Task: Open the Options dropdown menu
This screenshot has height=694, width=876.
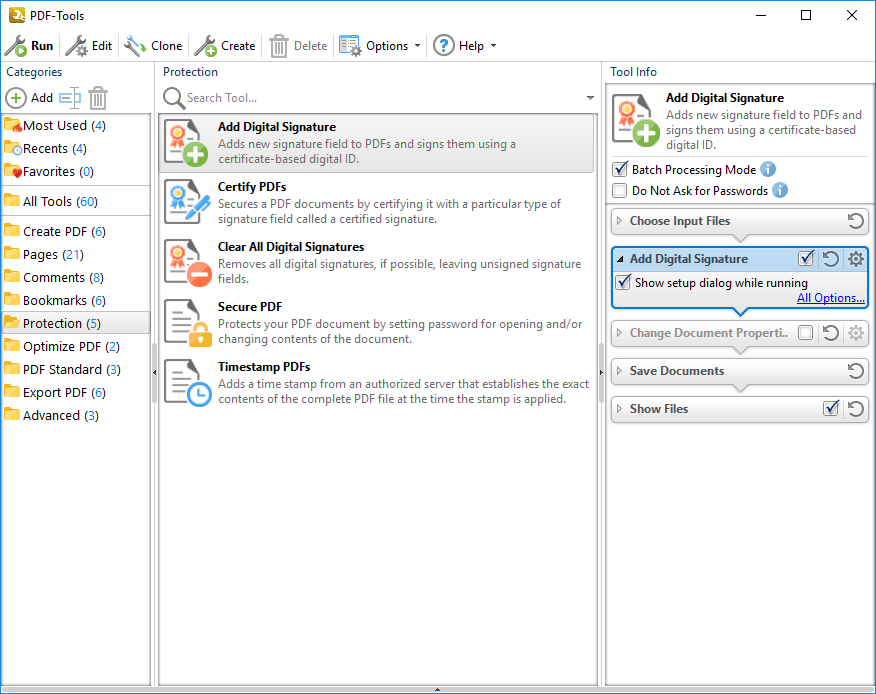Action: point(380,46)
